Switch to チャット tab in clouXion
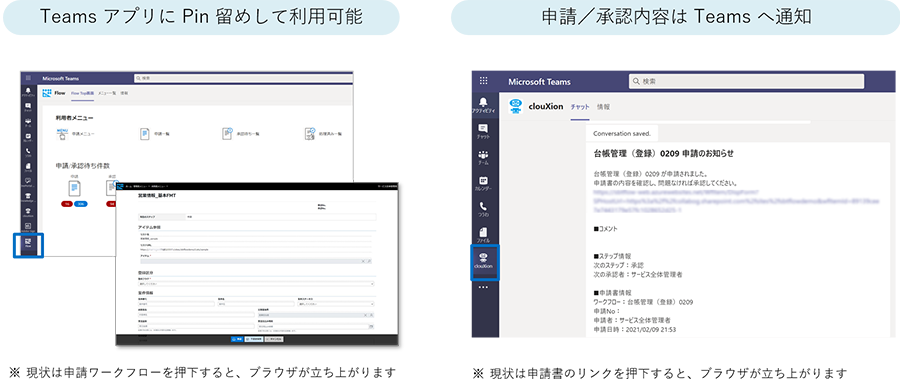The width and height of the screenshot is (900, 385). pyautogui.click(x=580, y=107)
